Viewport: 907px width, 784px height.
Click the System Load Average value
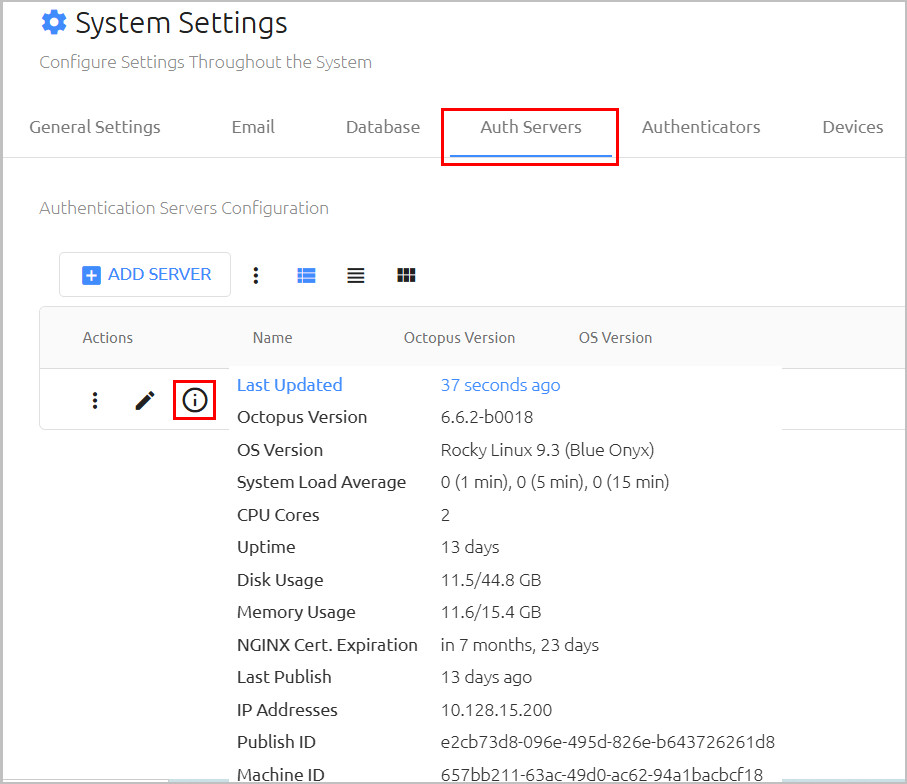point(555,482)
